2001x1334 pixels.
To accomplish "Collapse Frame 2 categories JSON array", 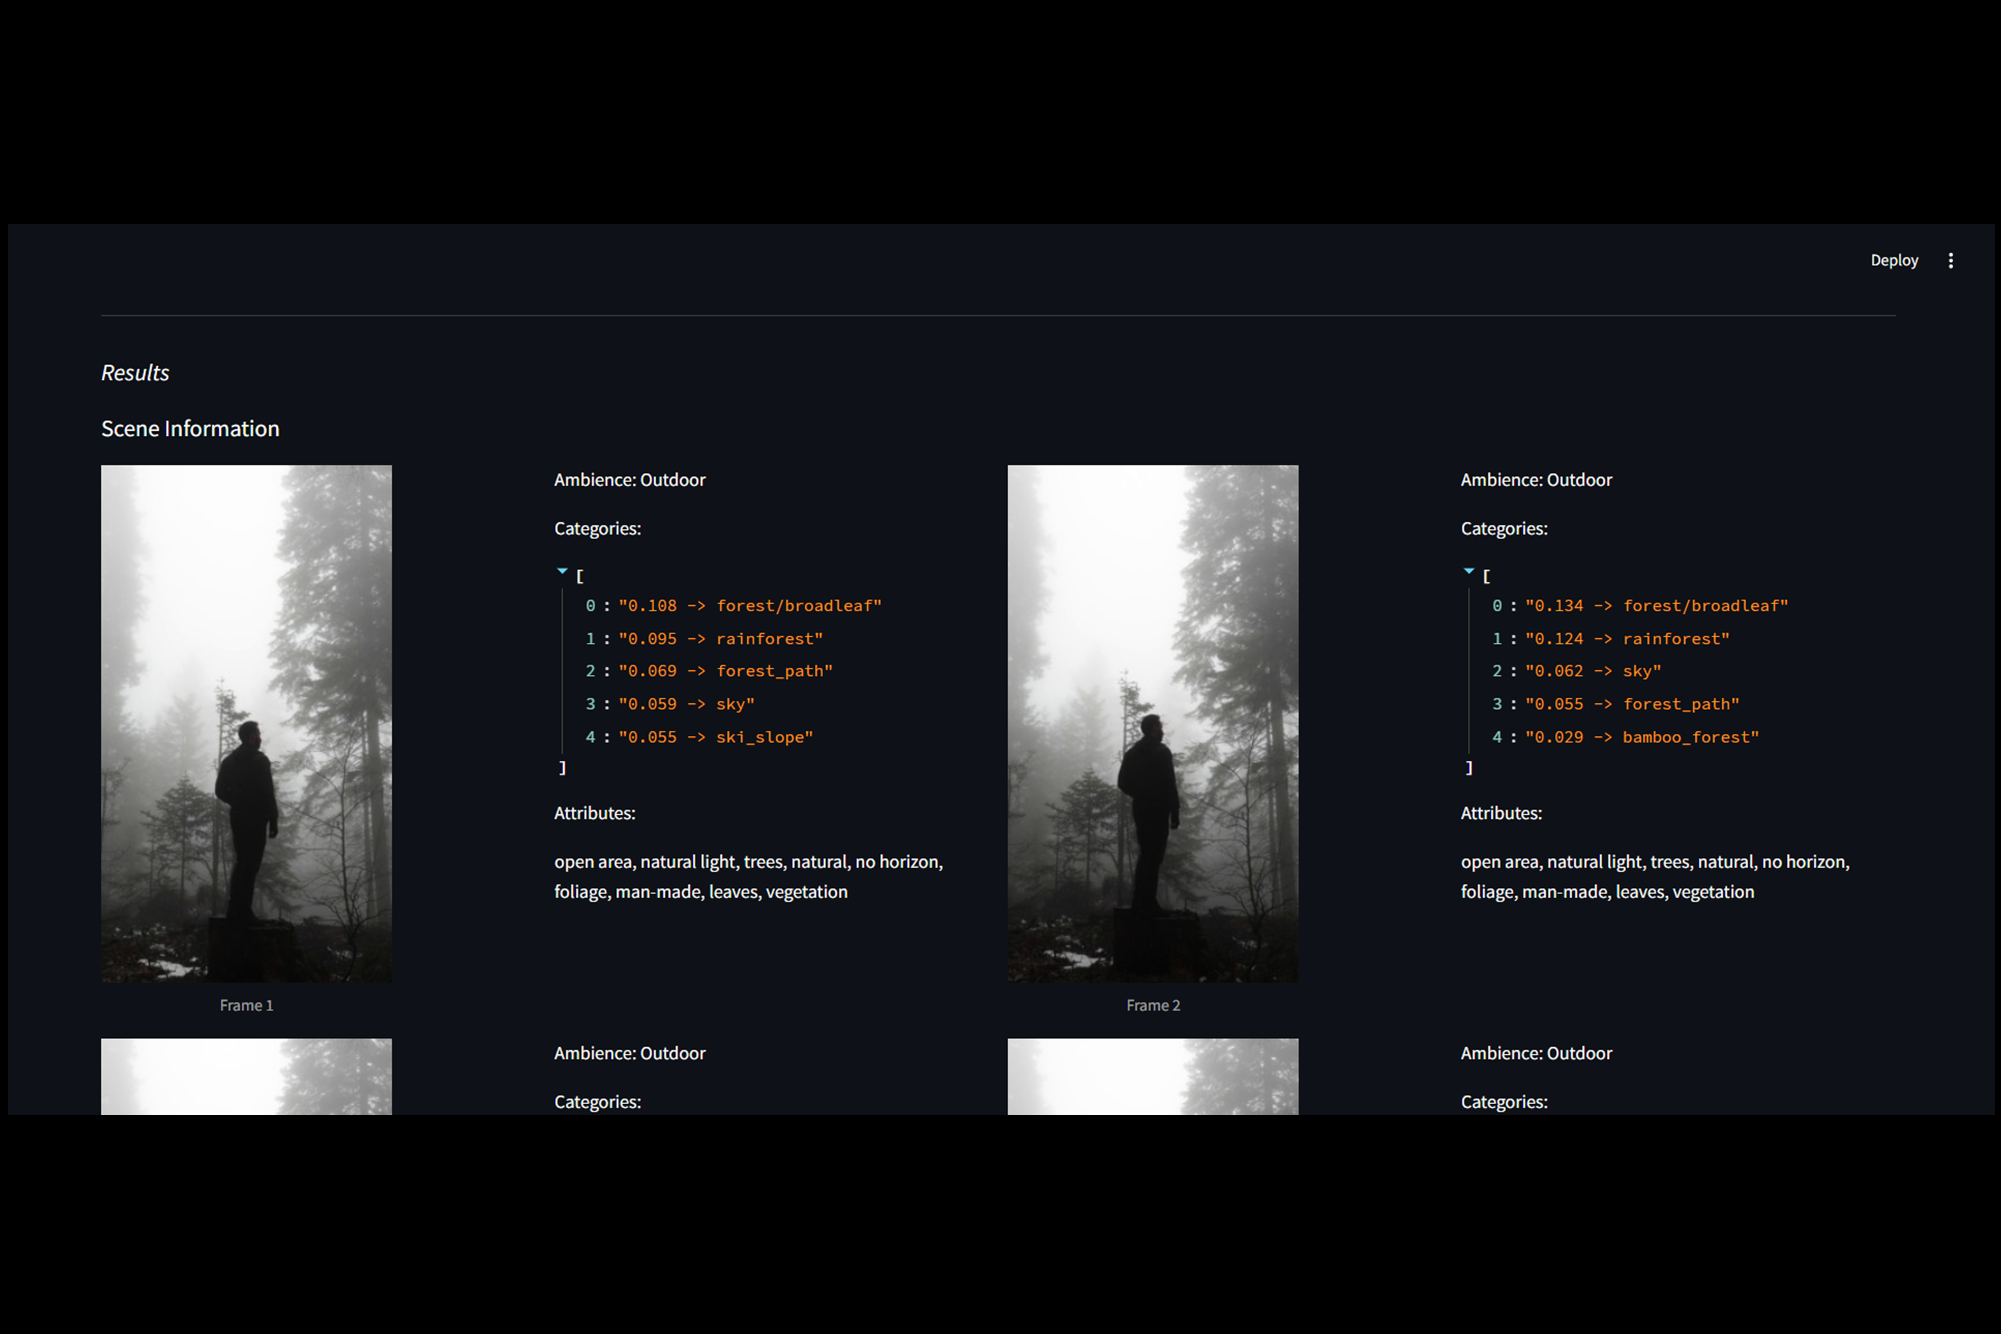I will [x=1468, y=572].
